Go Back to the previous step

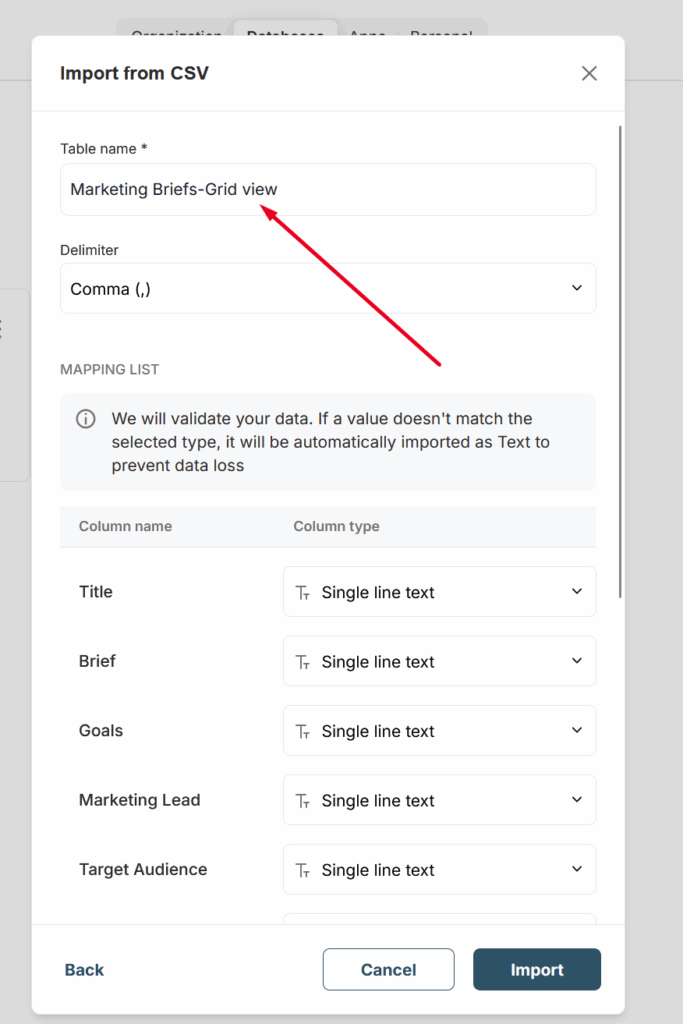[84, 969]
